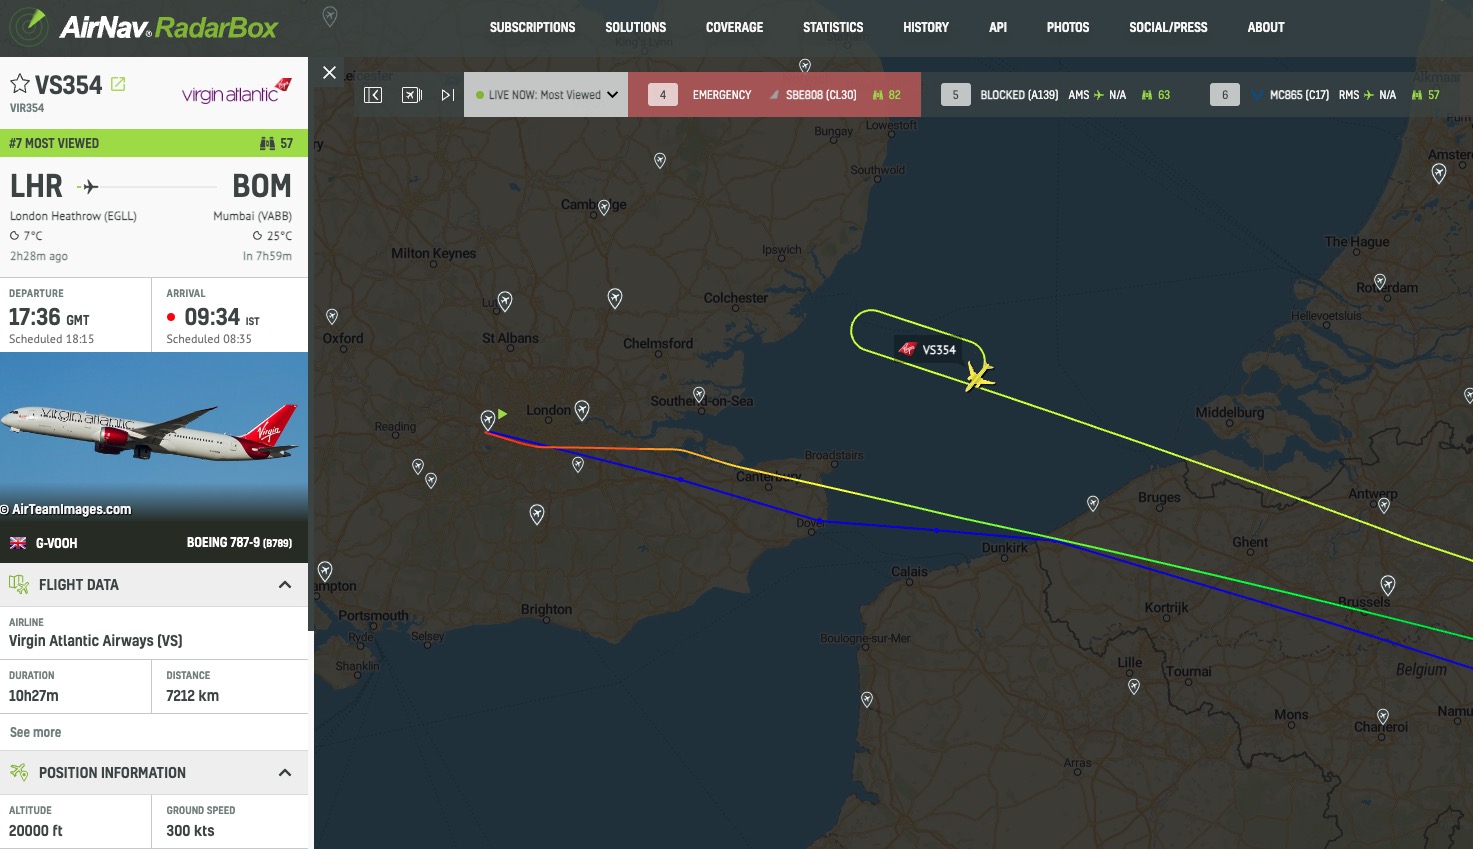
Task: Open the Subscriptions menu
Action: tap(532, 28)
